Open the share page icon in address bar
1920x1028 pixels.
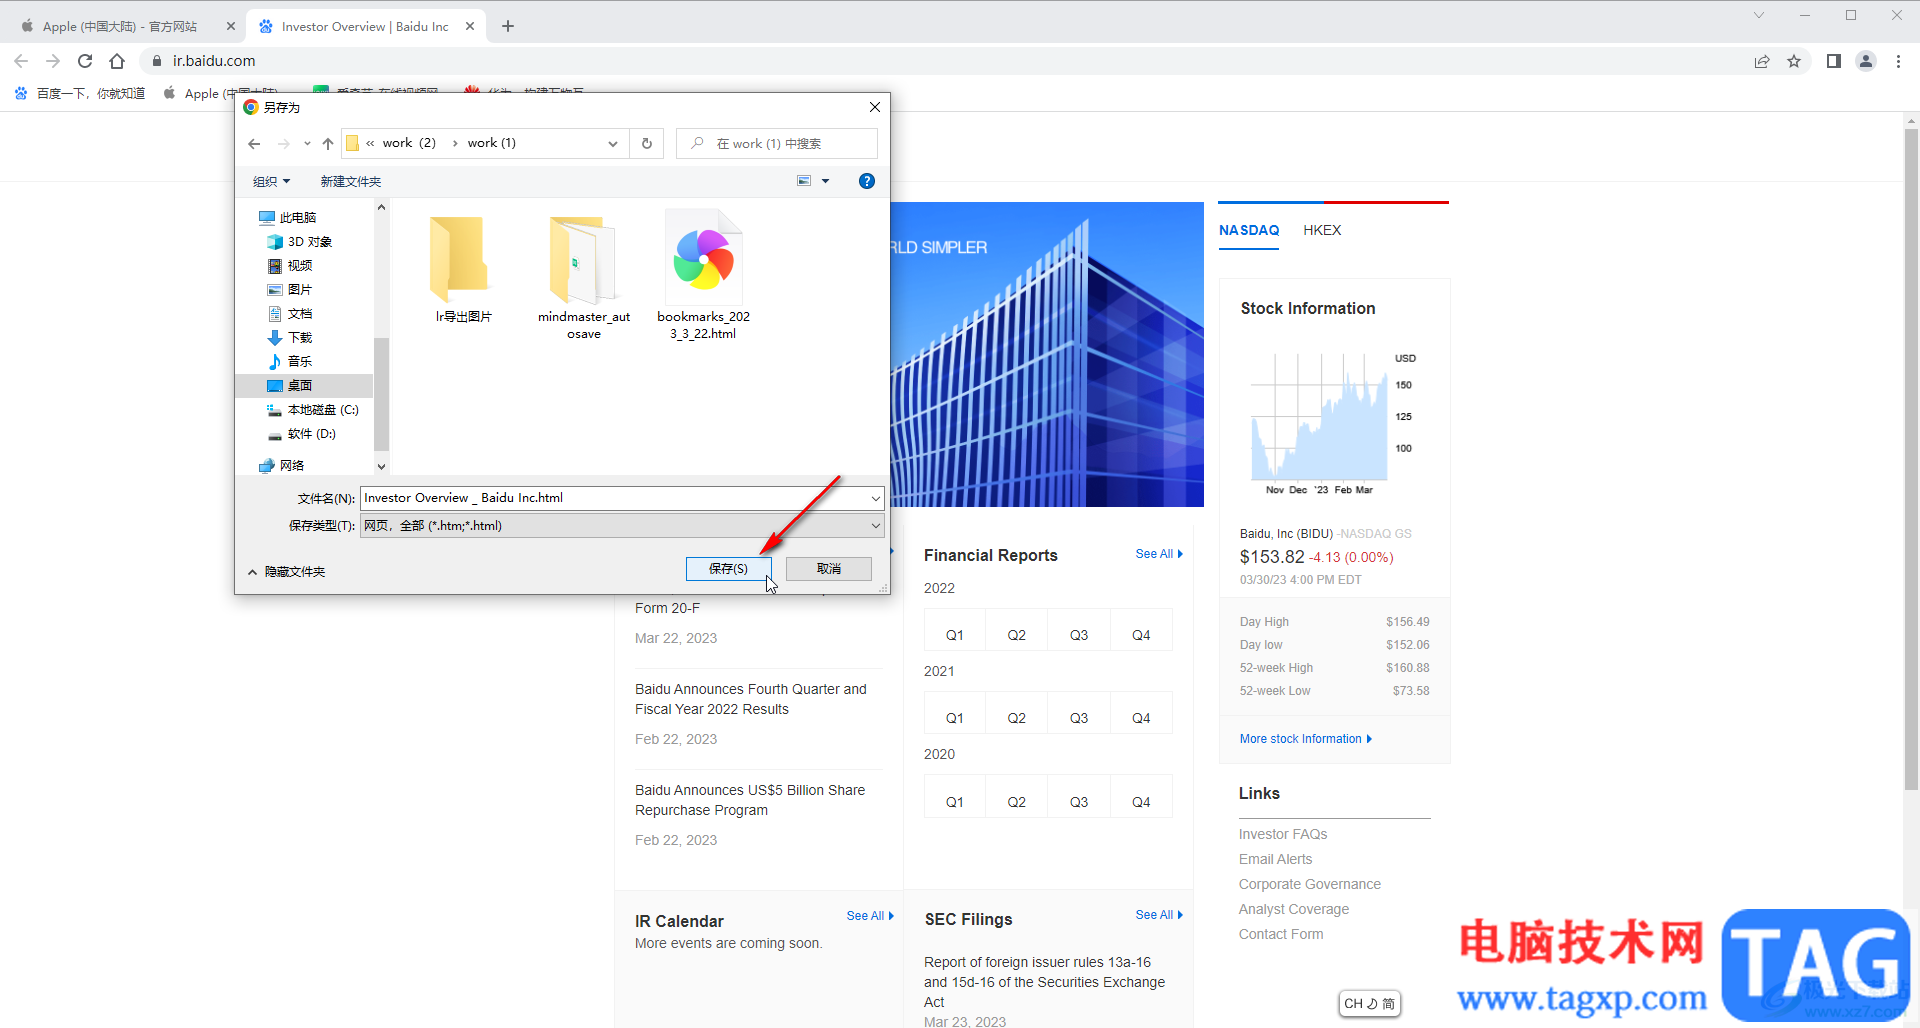pos(1762,61)
